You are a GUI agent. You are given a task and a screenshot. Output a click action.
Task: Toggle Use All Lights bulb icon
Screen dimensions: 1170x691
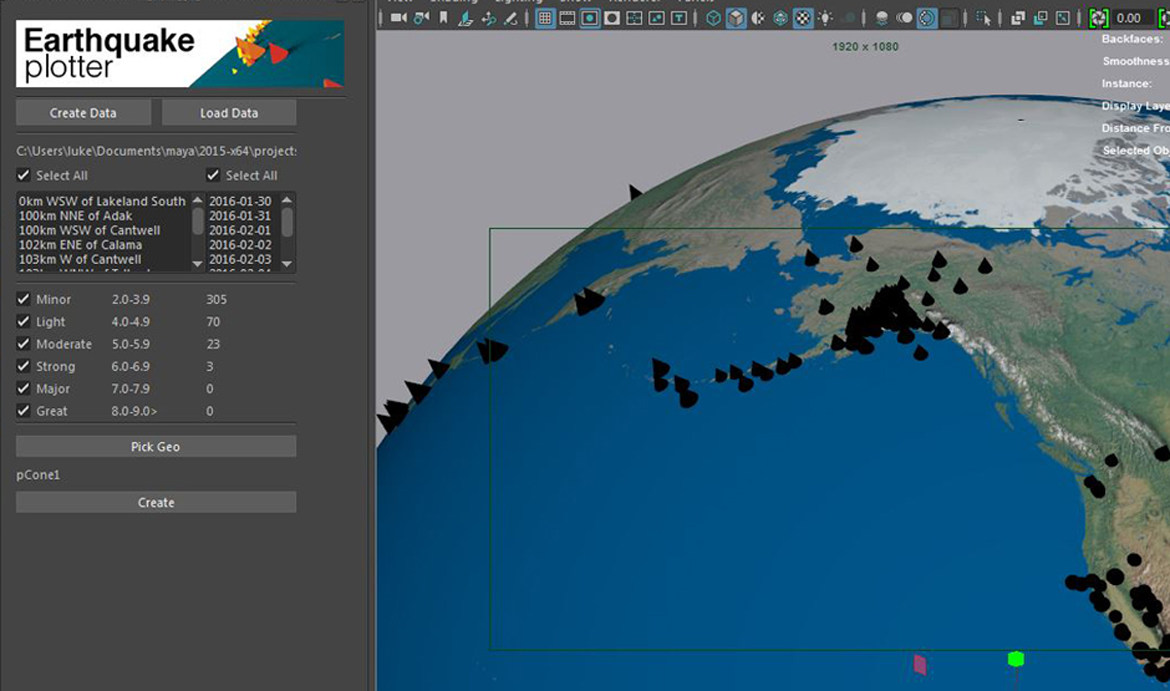tap(825, 18)
